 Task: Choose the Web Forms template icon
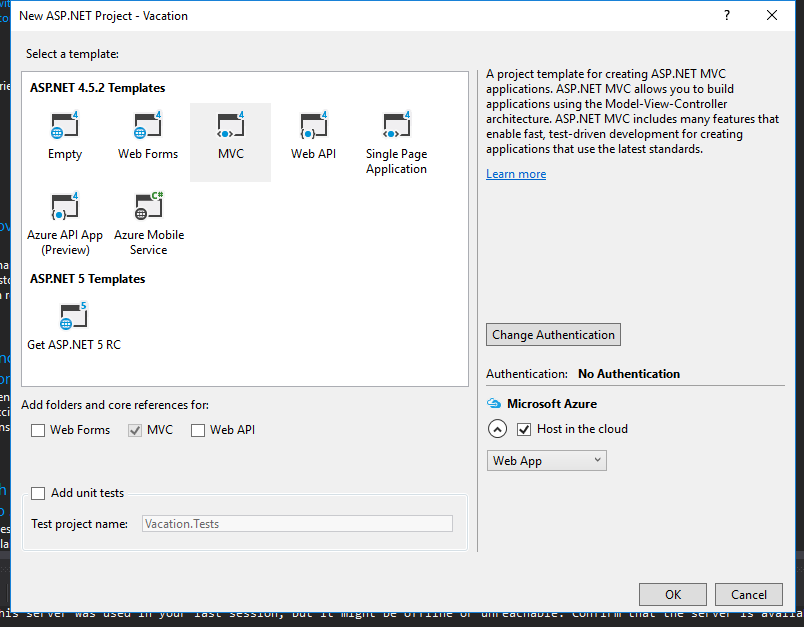coord(148,125)
